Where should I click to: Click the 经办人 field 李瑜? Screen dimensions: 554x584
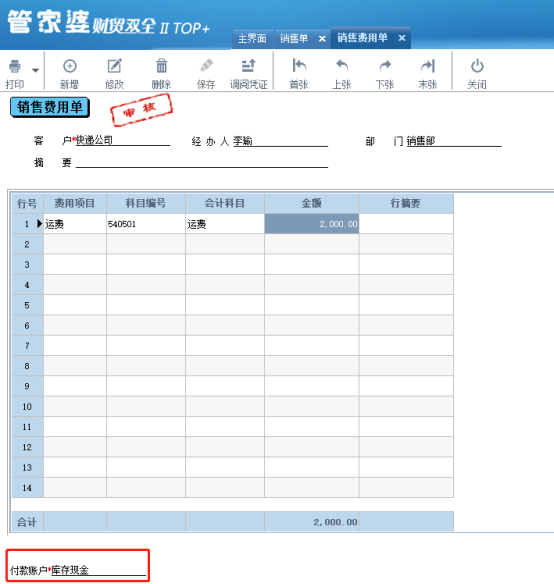coord(281,141)
